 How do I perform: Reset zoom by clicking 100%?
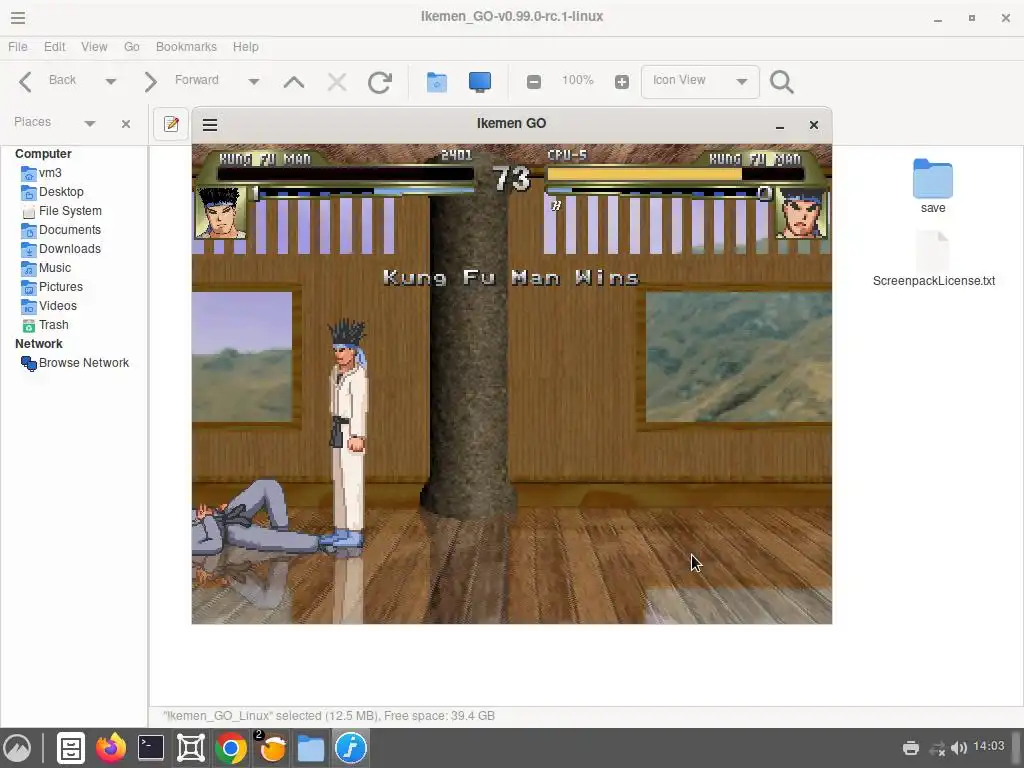click(x=578, y=80)
